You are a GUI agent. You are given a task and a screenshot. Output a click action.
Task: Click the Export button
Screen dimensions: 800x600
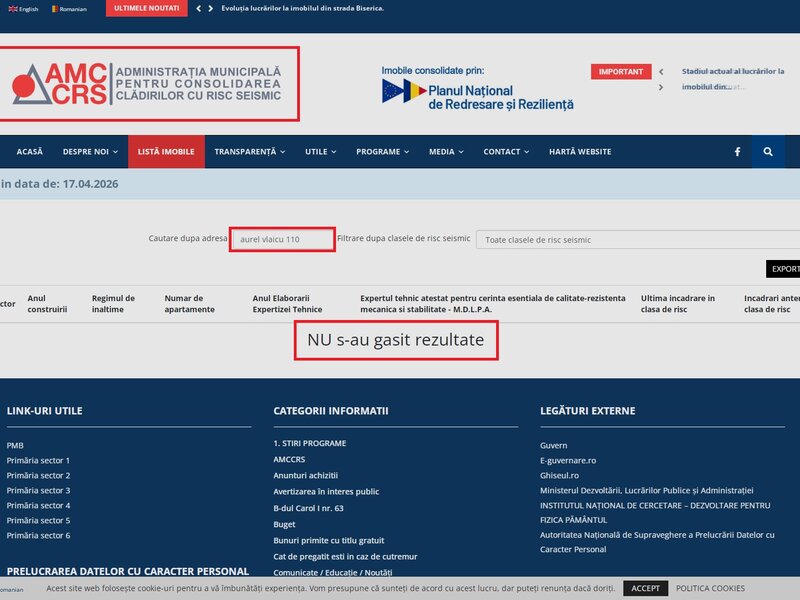[783, 269]
